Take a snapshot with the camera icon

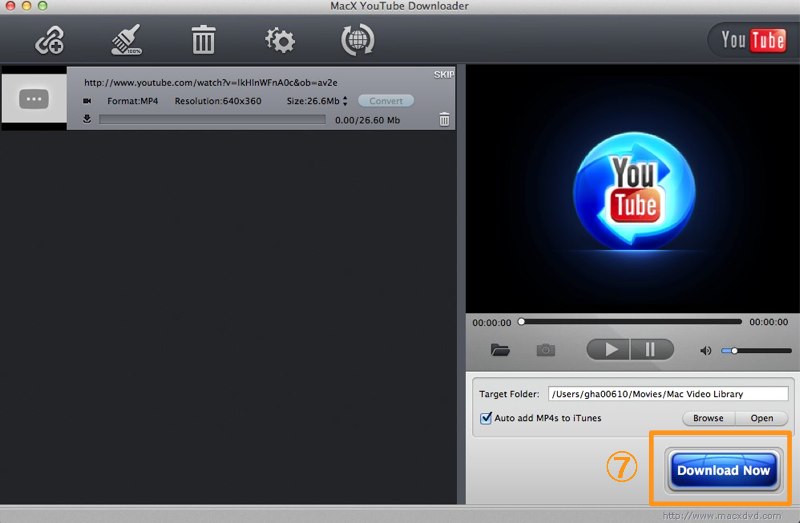545,350
